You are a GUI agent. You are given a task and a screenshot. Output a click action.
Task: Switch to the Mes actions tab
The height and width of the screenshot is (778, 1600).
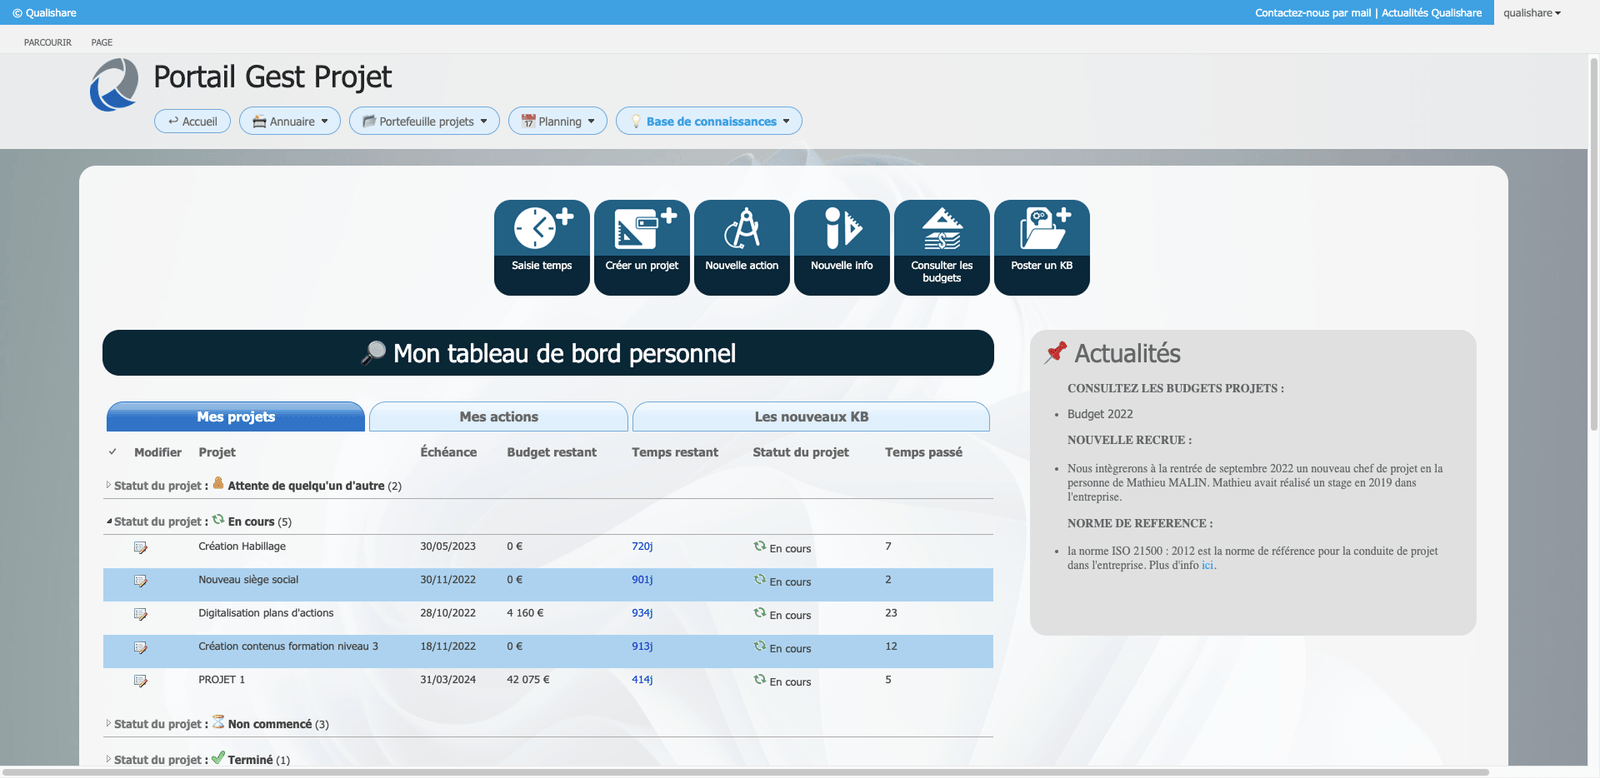[498, 417]
